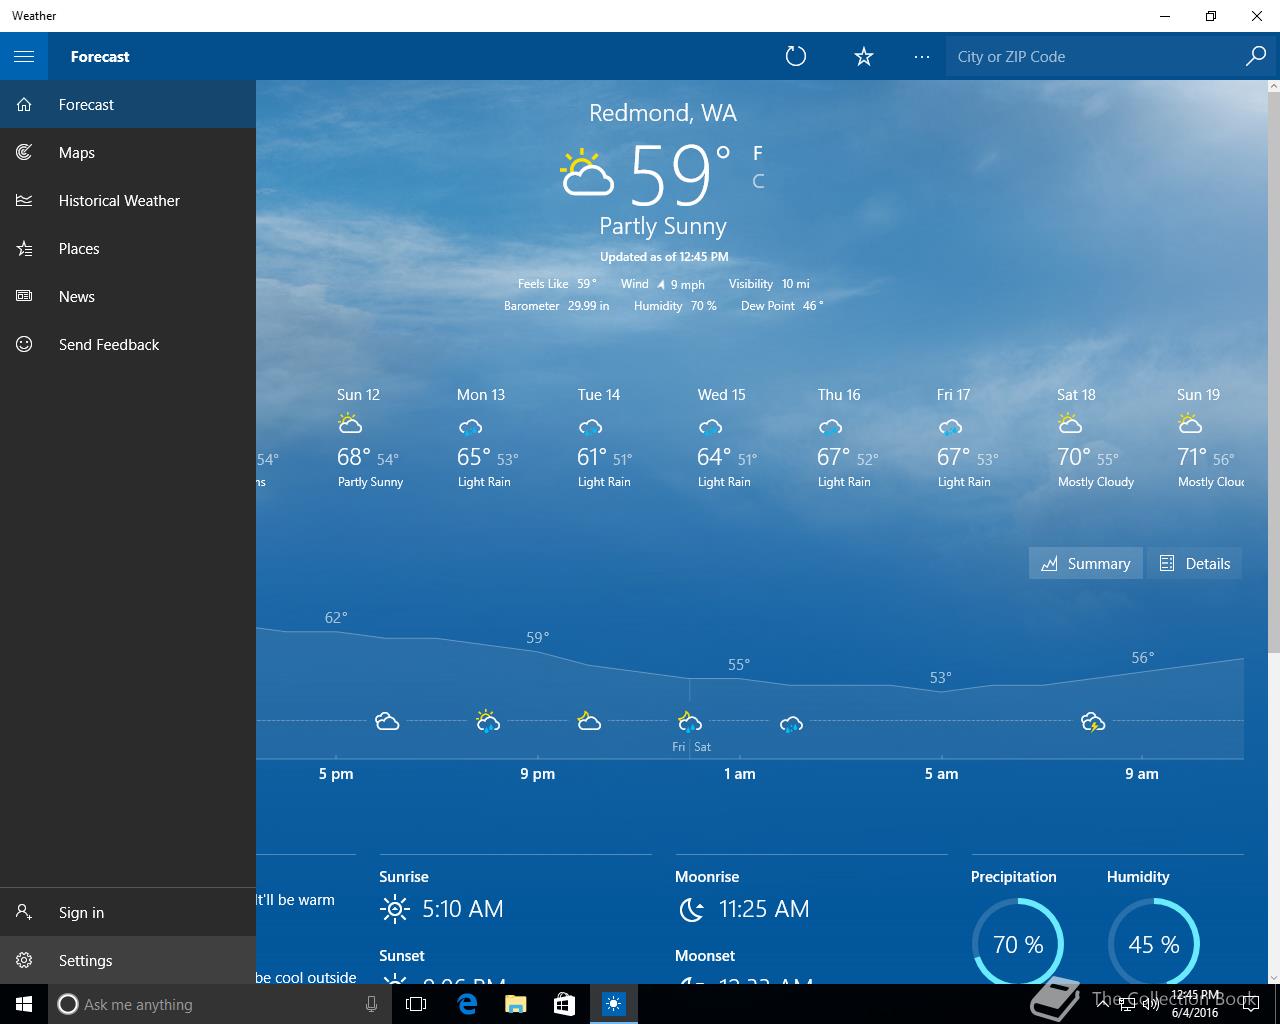The height and width of the screenshot is (1024, 1280).
Task: Collapse the hamburger navigation menu
Action: [x=24, y=56]
